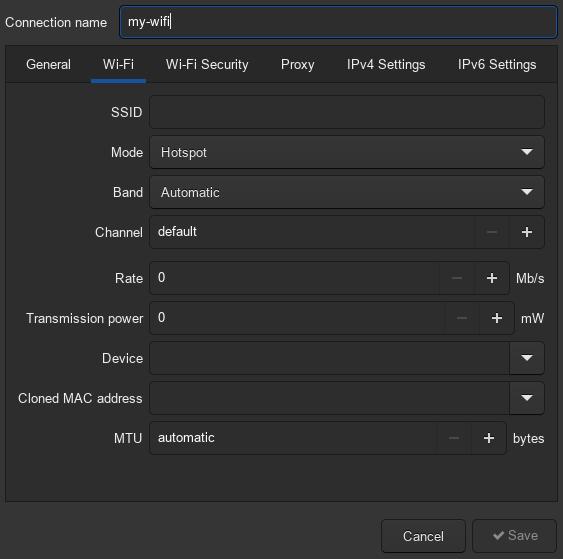The width and height of the screenshot is (563, 559).
Task: Switch to the Wi-Fi Security tab
Action: click(207, 65)
